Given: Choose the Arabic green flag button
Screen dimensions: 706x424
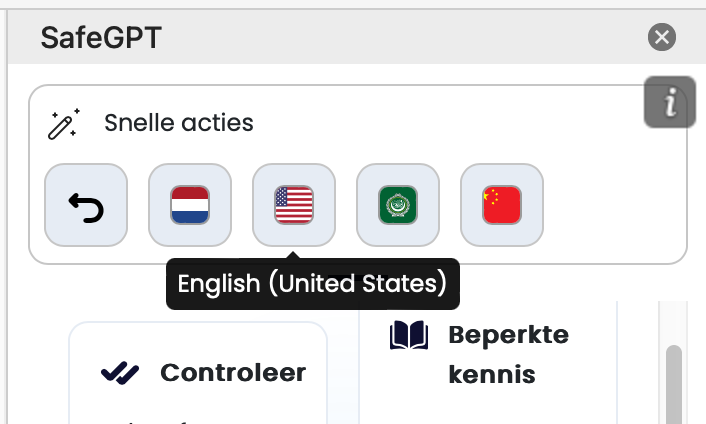Looking at the screenshot, I should 398,204.
